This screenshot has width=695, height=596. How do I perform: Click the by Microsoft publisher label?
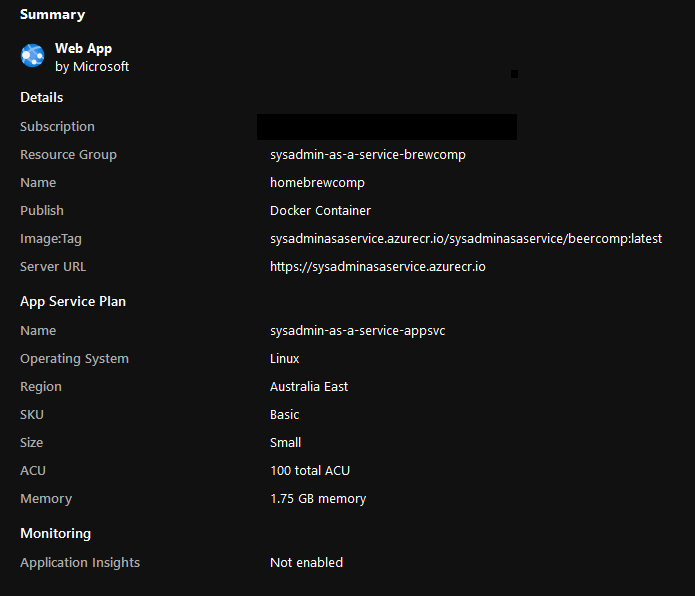click(x=92, y=66)
